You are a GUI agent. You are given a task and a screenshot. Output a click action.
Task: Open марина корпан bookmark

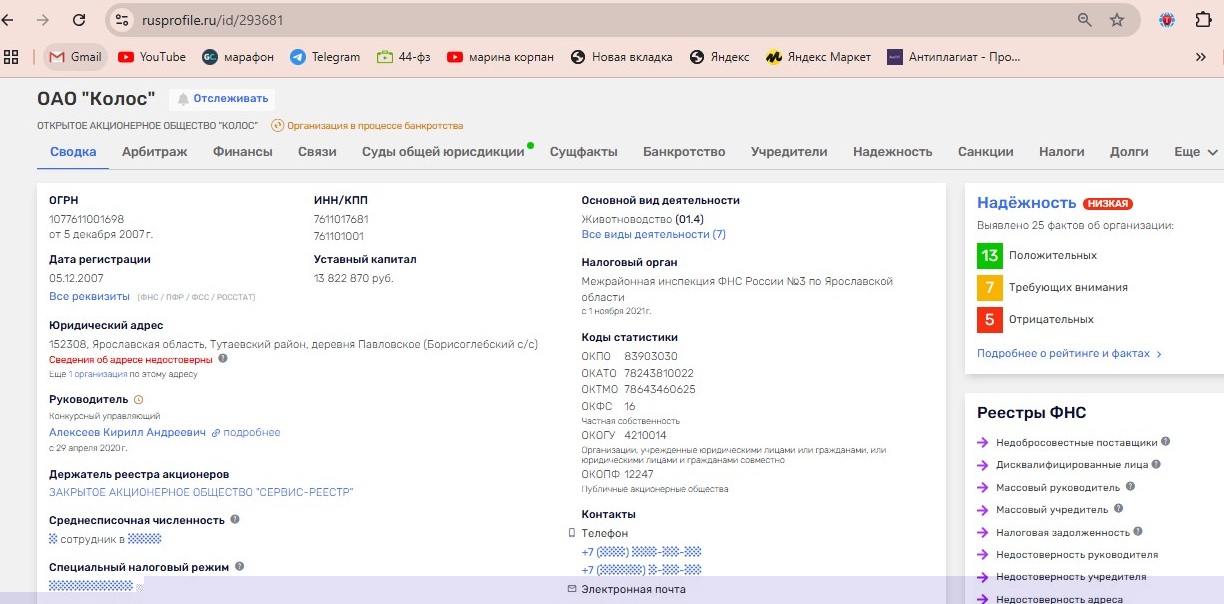500,57
